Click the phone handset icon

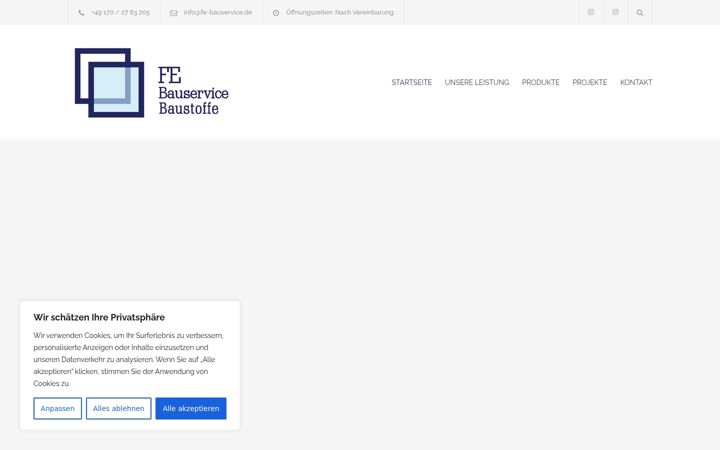[x=81, y=13]
